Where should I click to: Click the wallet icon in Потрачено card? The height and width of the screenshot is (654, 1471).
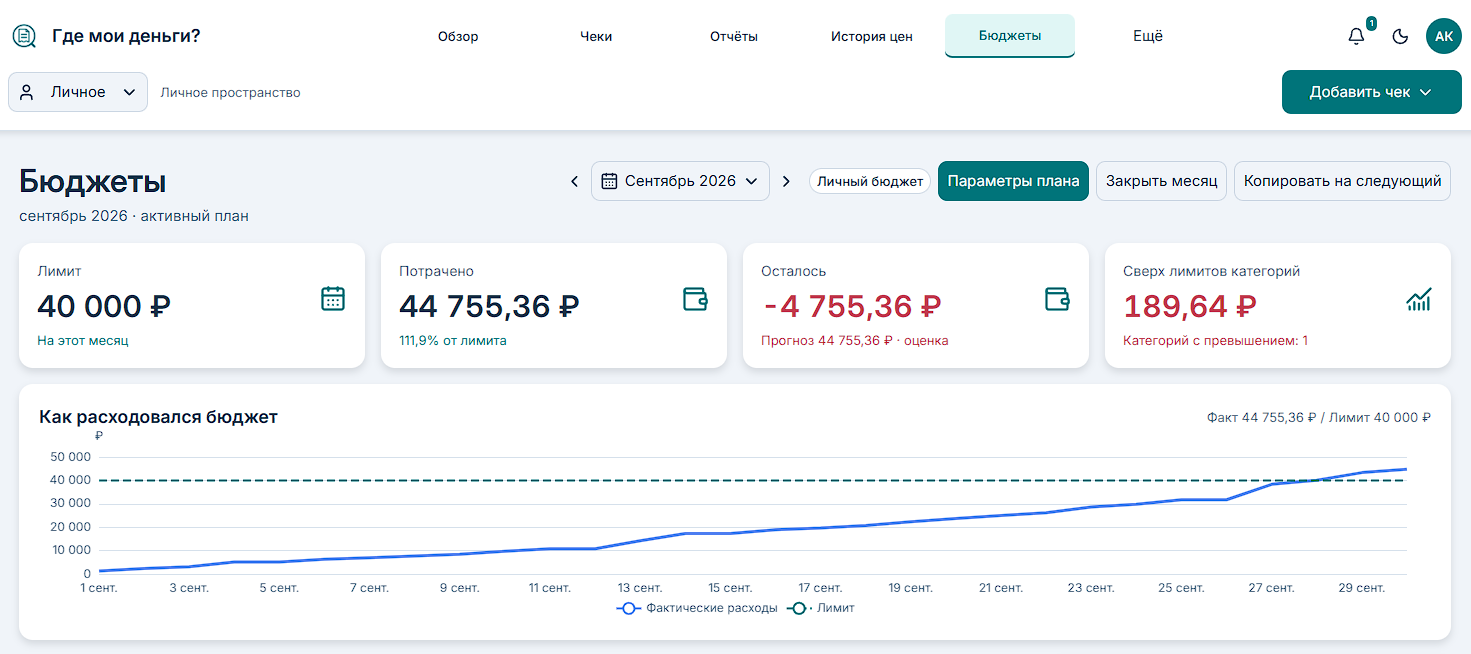[x=695, y=298]
